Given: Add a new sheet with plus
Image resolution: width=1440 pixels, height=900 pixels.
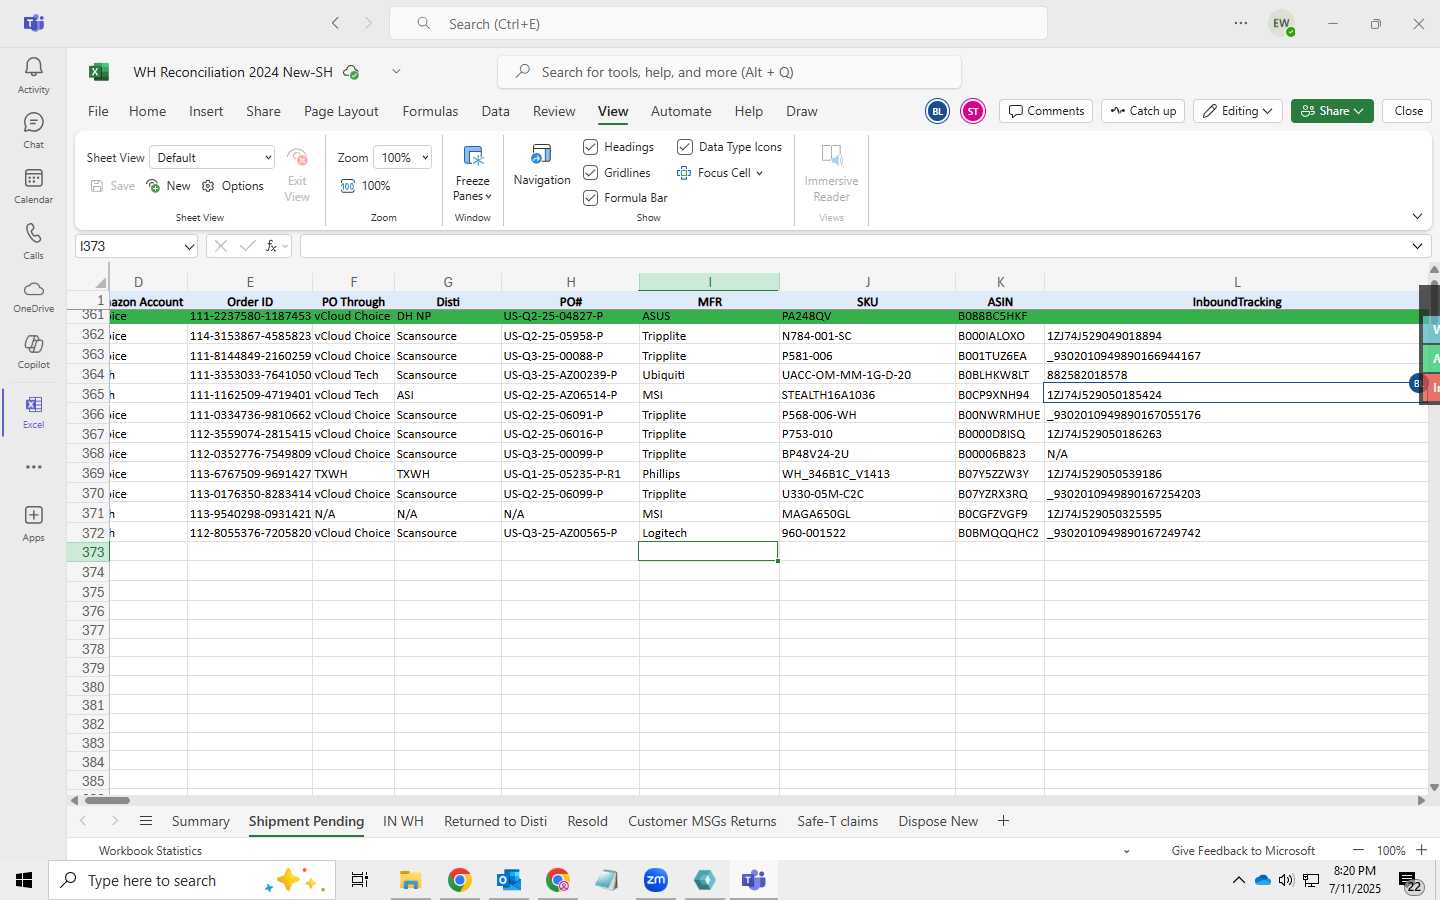Looking at the screenshot, I should point(1003,821).
